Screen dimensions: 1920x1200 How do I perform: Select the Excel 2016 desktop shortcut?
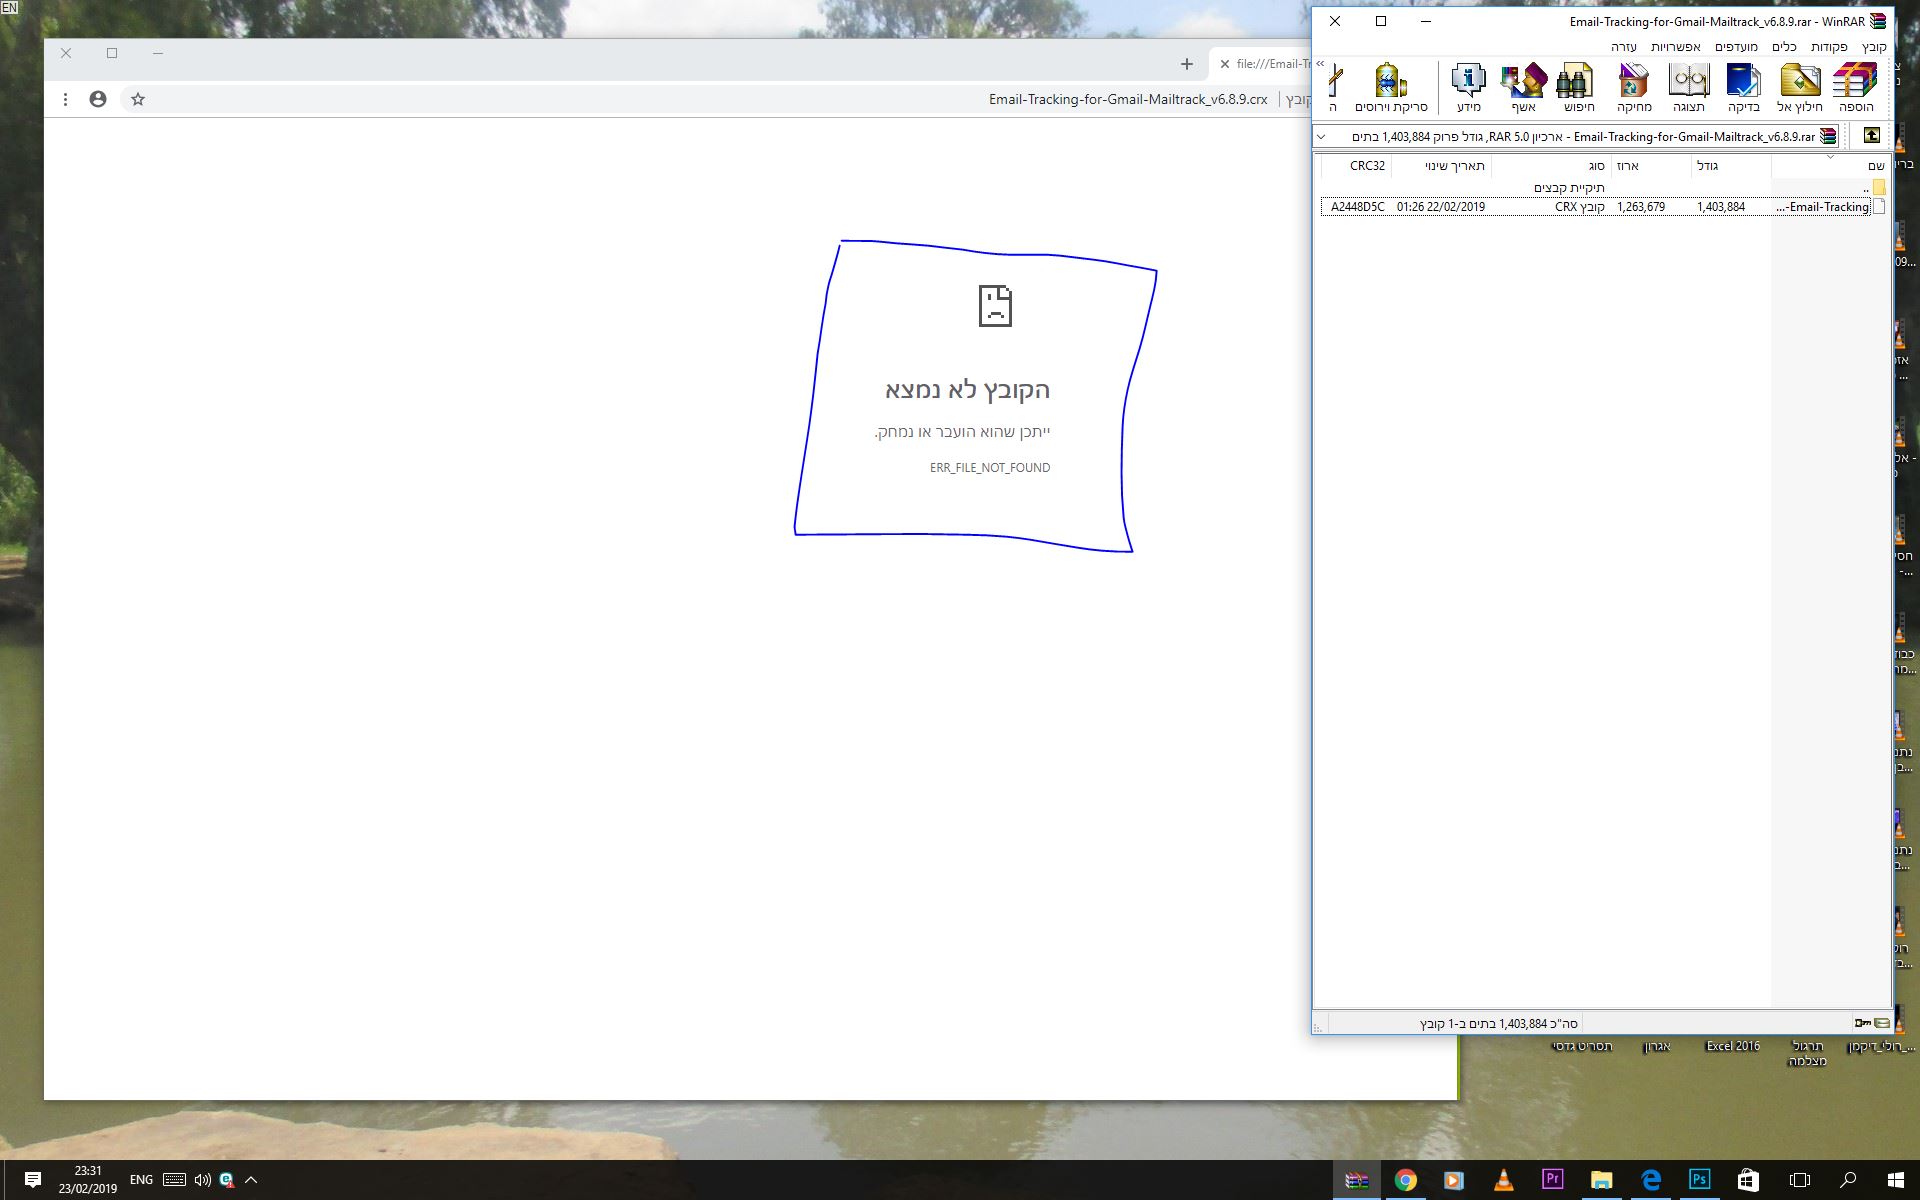1732,1046
